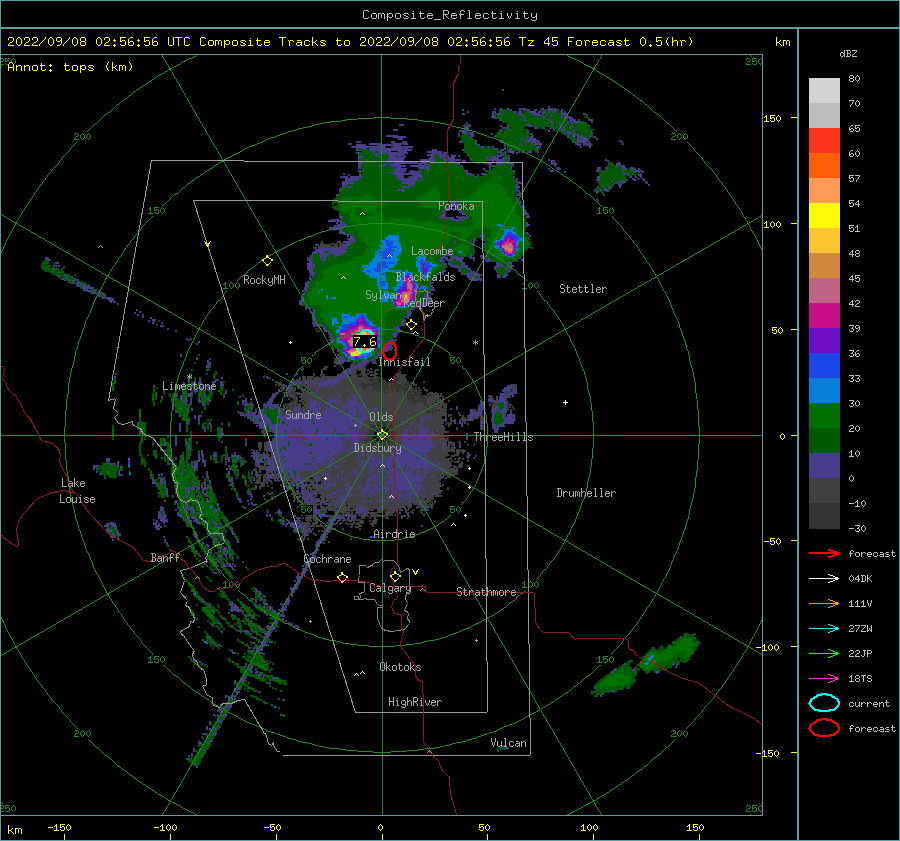The image size is (900, 841).
Task: Click the white 04DK arrow in legend
Action: 824,579
